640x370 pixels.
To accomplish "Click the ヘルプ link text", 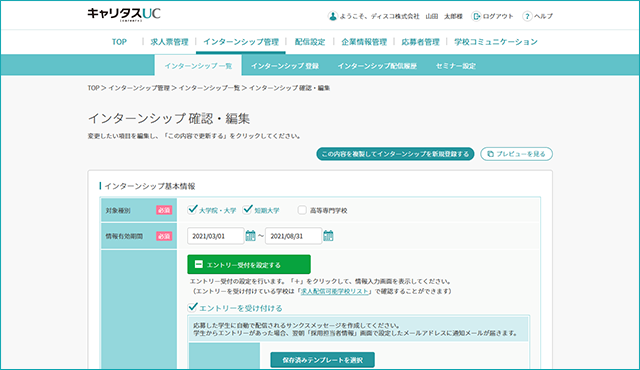I will pyautogui.click(x=544, y=16).
